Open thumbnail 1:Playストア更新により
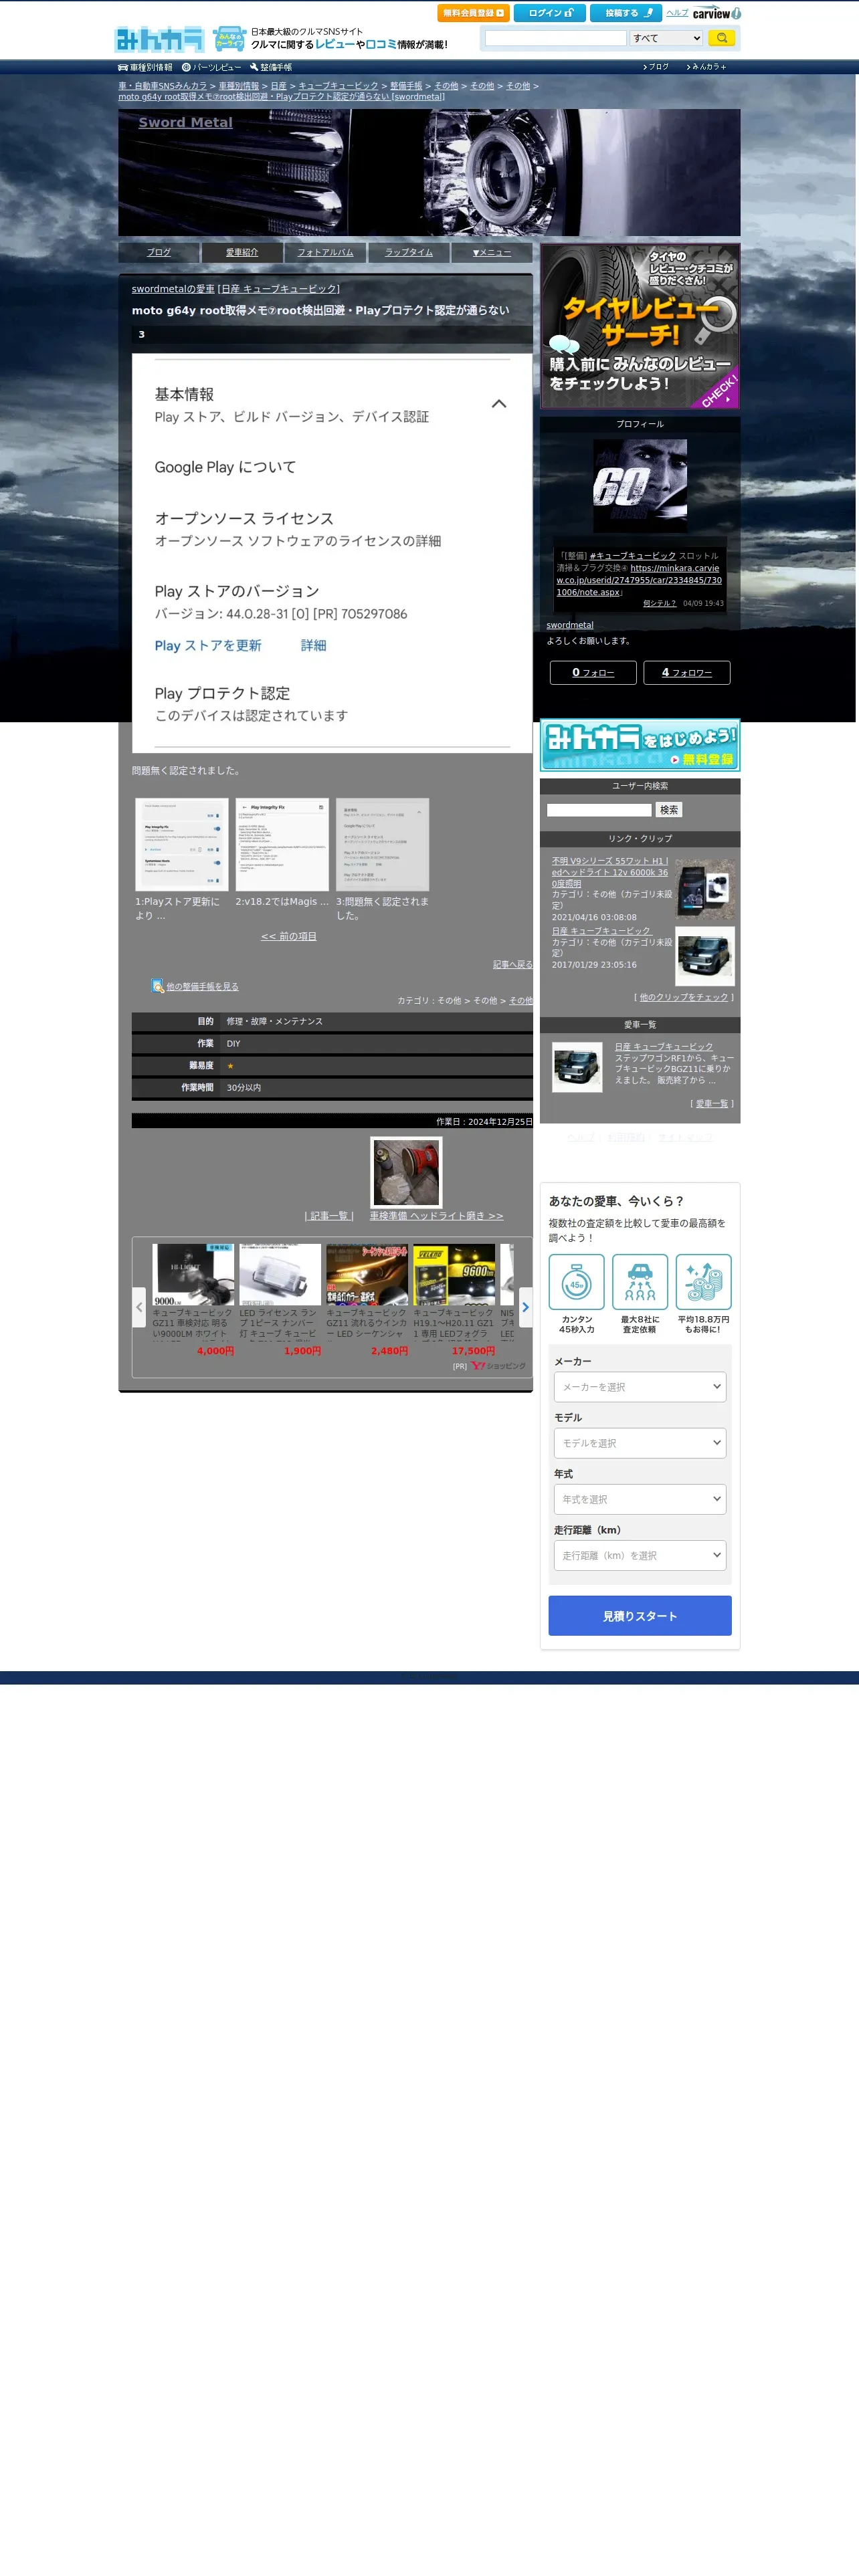859x2576 pixels. pos(182,844)
